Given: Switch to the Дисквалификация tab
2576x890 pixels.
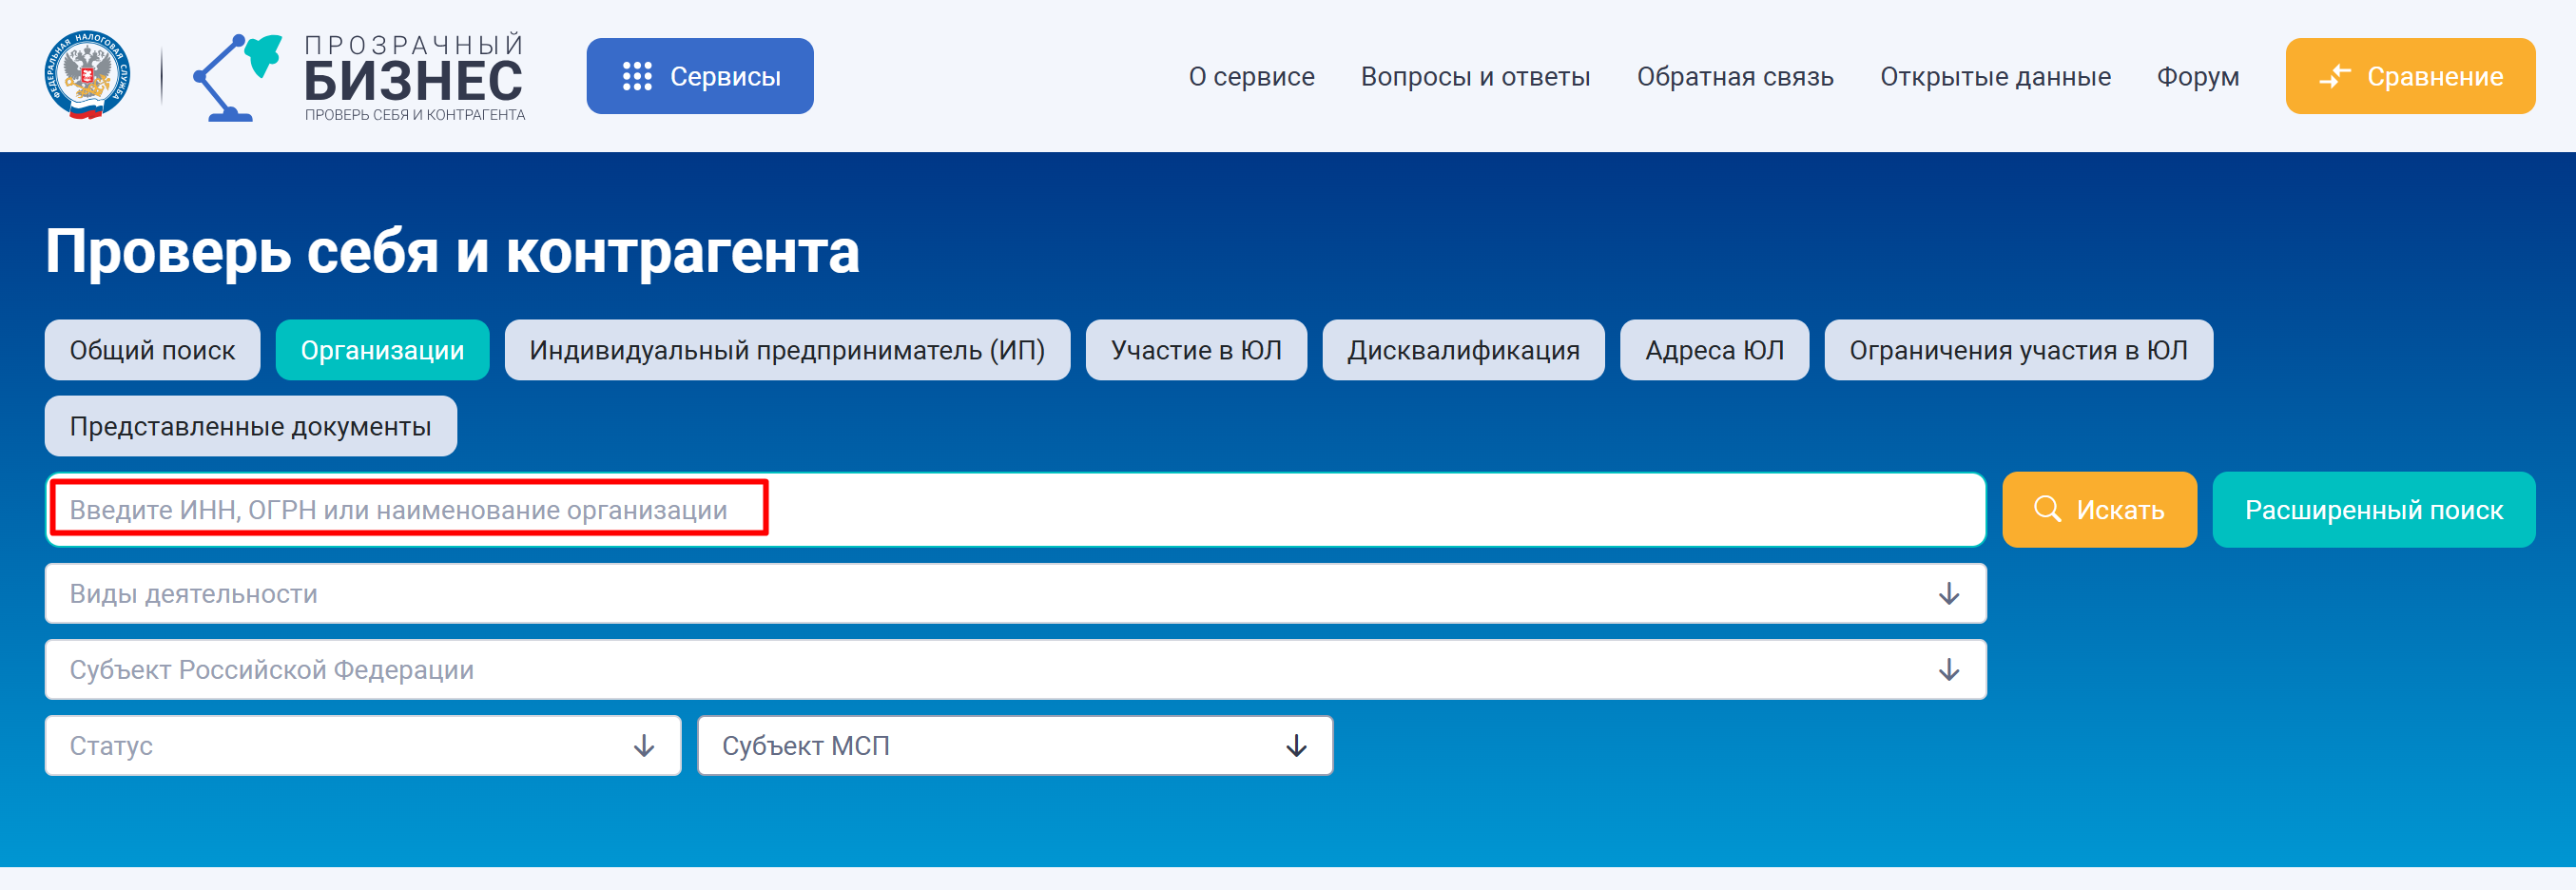Looking at the screenshot, I should (x=1462, y=350).
